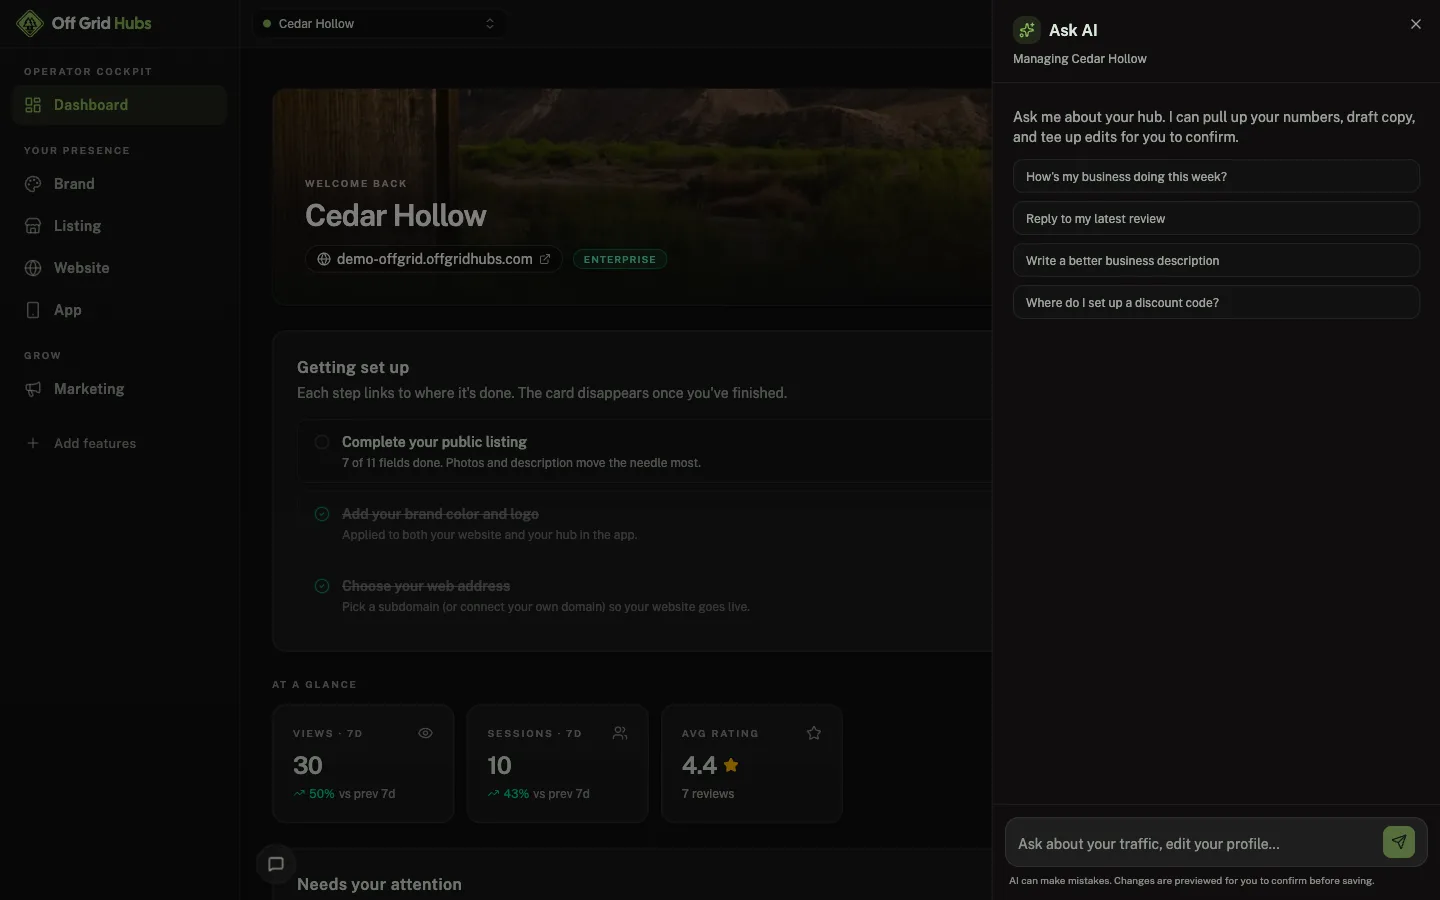Image resolution: width=1440 pixels, height=900 pixels.
Task: Click the 43% trend arrow on Sessions
Action: pyautogui.click(x=493, y=794)
